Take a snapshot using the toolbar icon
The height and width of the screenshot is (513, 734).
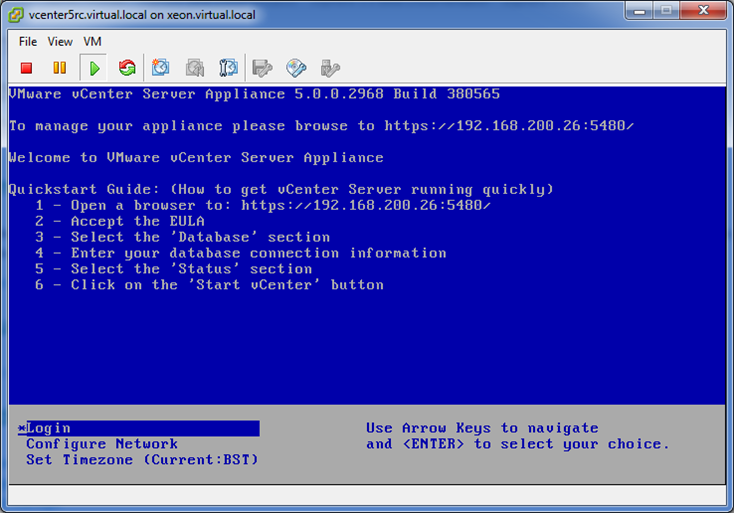(161, 68)
